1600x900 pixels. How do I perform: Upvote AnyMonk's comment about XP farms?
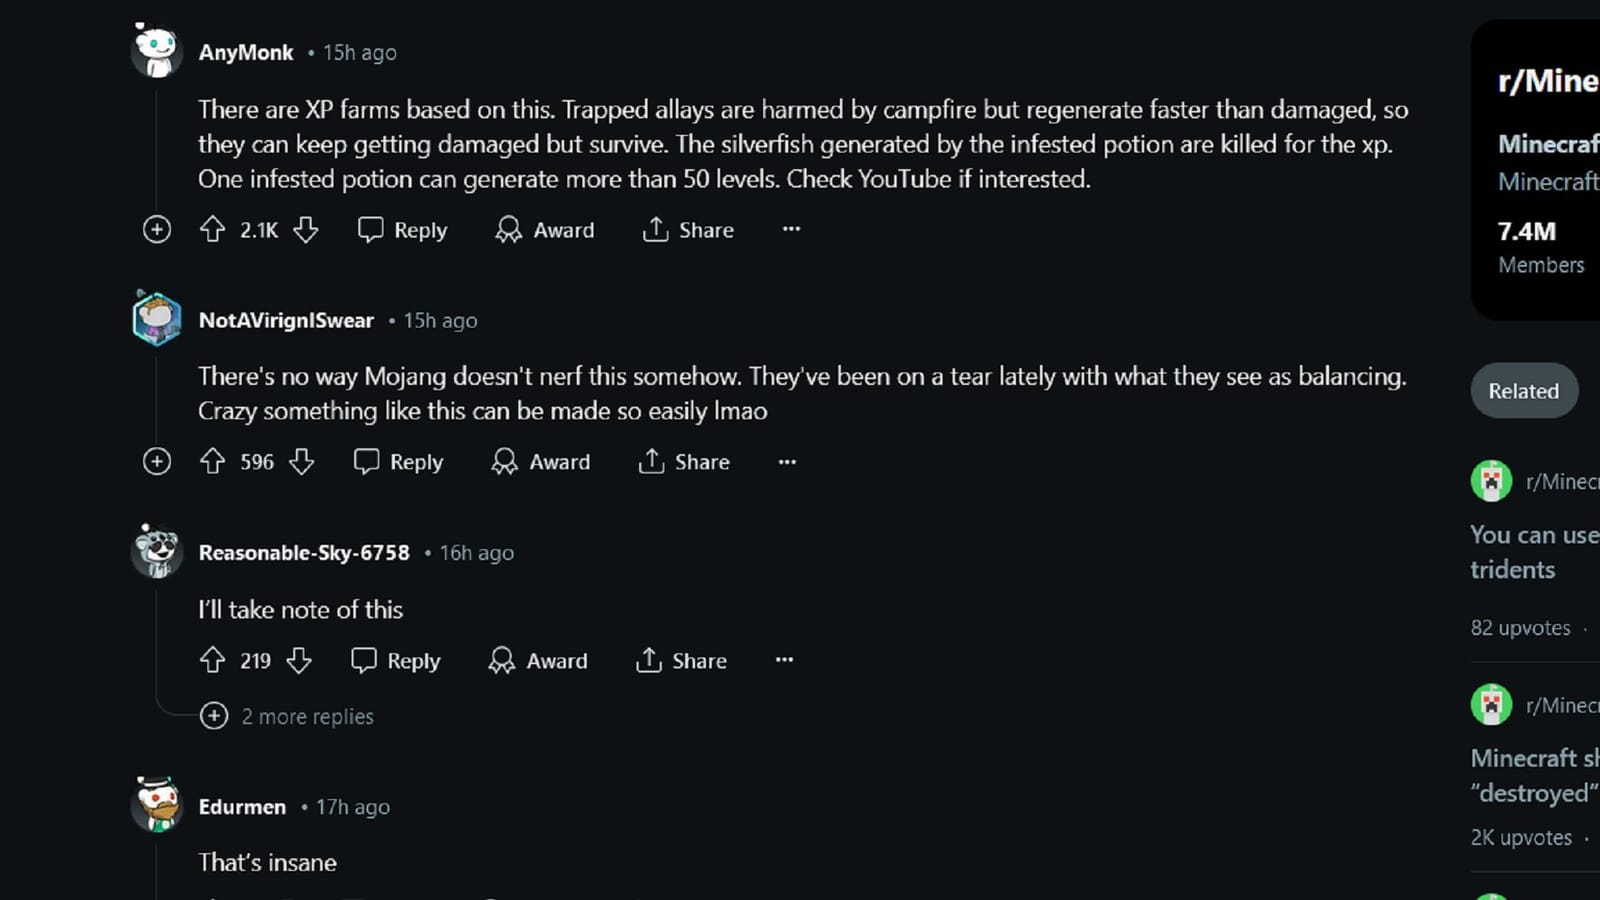212,230
